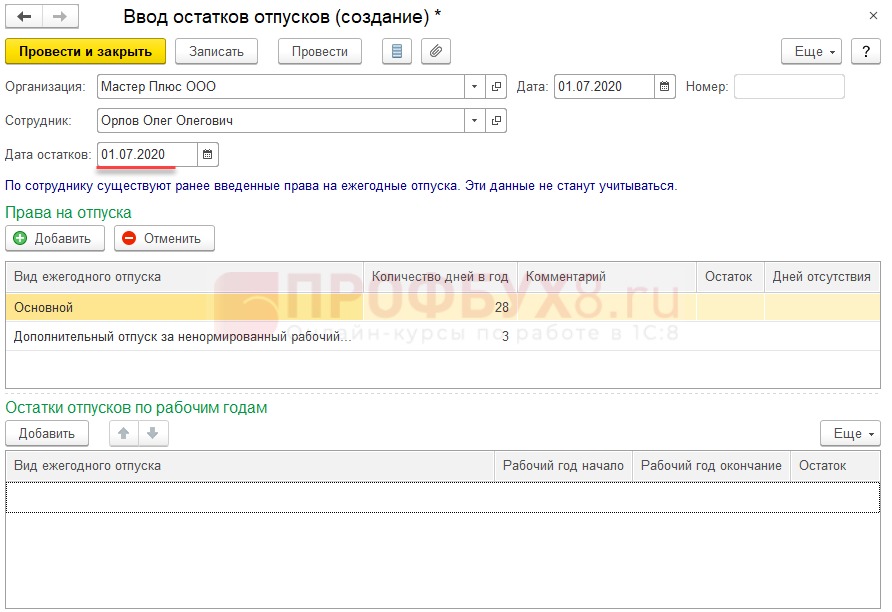Expand the Организация dropdown list
This screenshot has width=892, height=612.
[x=475, y=87]
